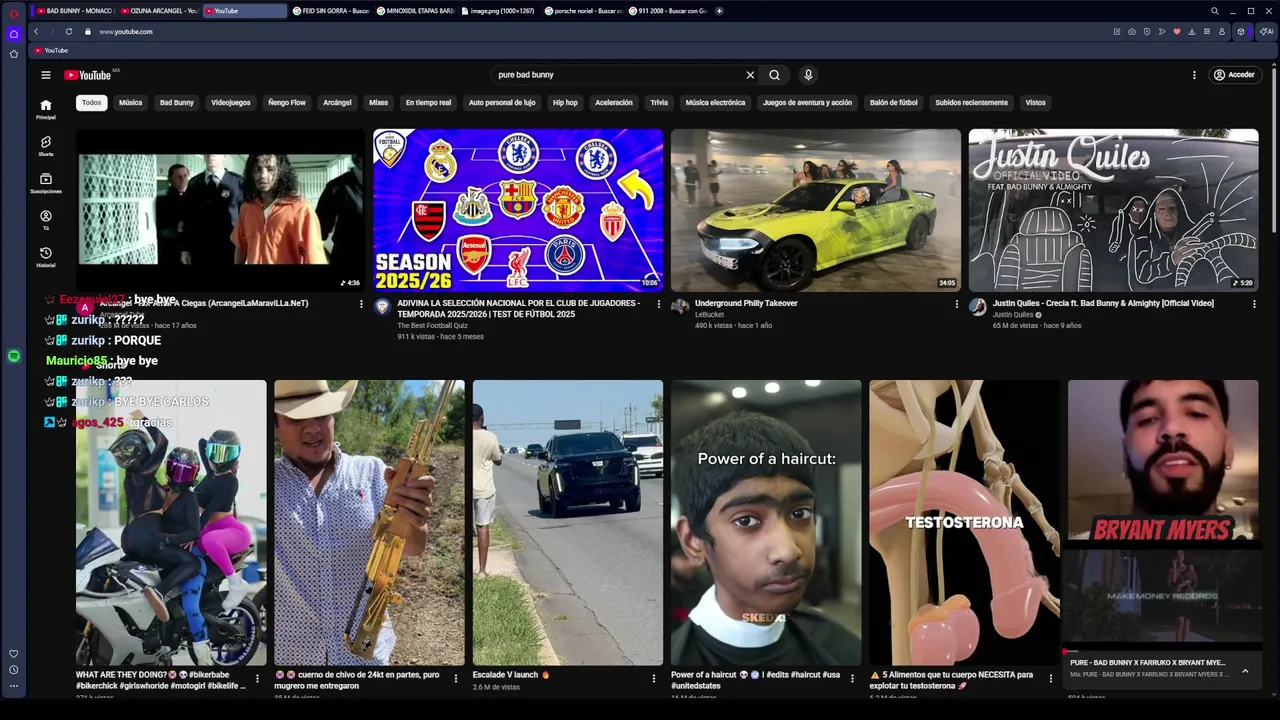
Task: Open the browser AI assistant button
Action: pyautogui.click(x=1267, y=32)
